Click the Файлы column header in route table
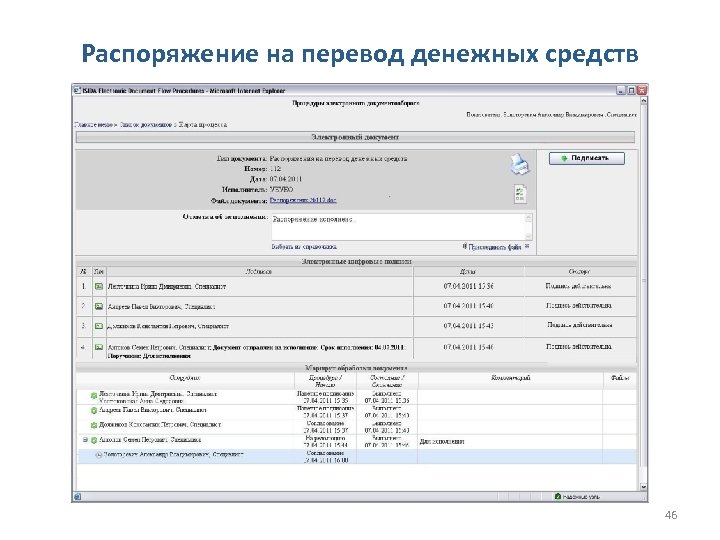 (620, 378)
